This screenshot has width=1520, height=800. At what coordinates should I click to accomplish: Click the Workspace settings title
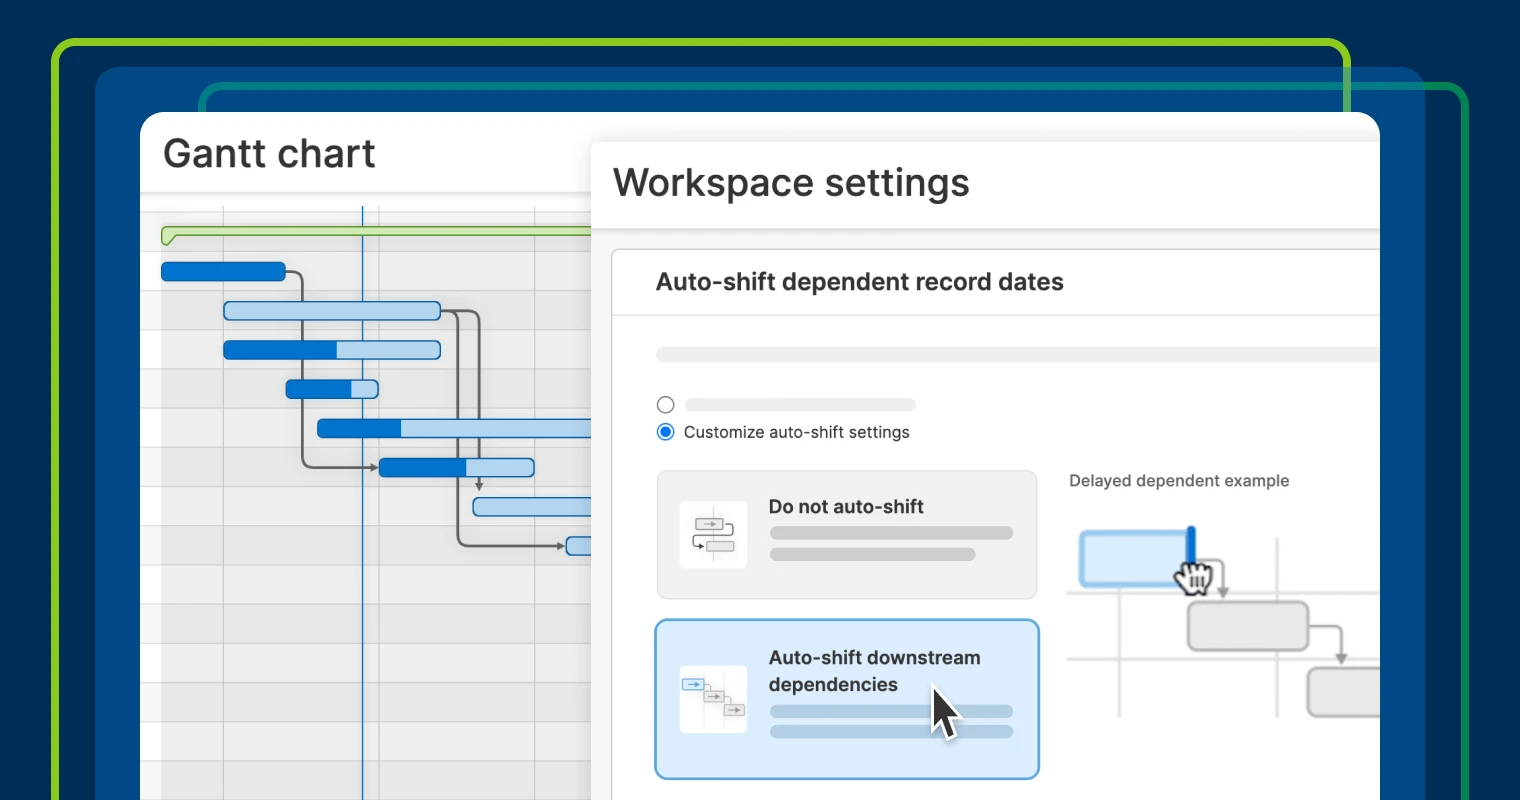coord(791,183)
